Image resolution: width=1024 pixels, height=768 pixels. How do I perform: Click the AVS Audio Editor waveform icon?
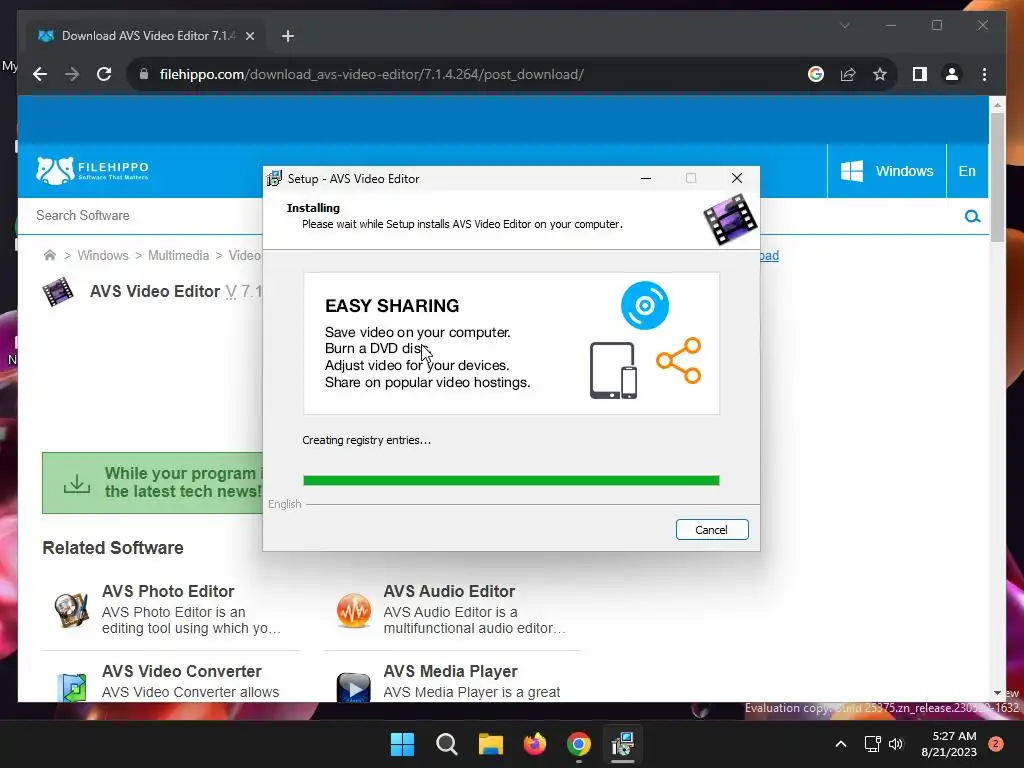tap(353, 611)
